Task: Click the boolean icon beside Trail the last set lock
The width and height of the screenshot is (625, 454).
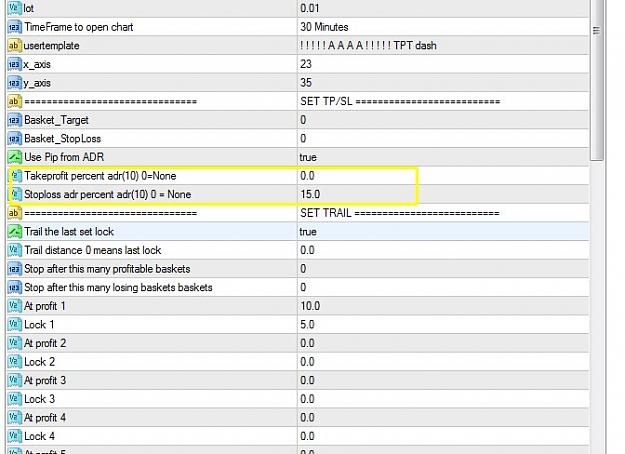Action: click(x=14, y=232)
